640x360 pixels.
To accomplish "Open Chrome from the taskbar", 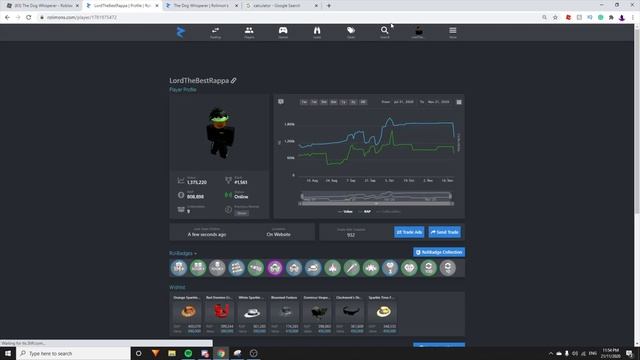I will coord(221,353).
